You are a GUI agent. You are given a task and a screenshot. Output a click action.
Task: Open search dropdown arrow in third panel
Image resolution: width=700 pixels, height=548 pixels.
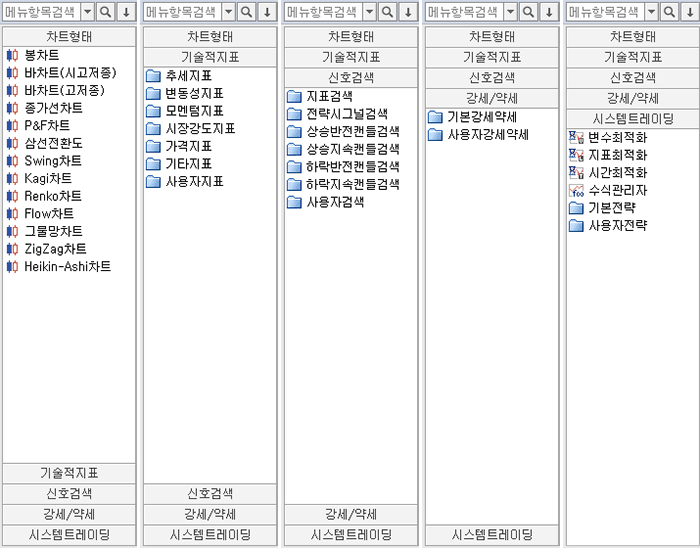[x=370, y=12]
